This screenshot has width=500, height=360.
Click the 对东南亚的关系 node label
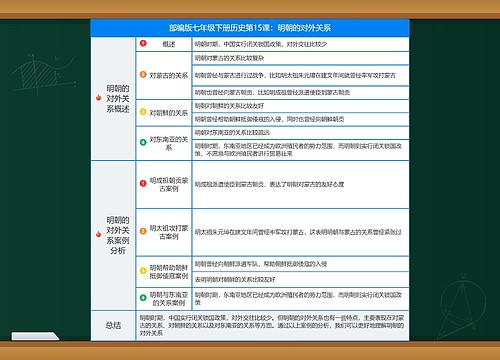(169, 143)
